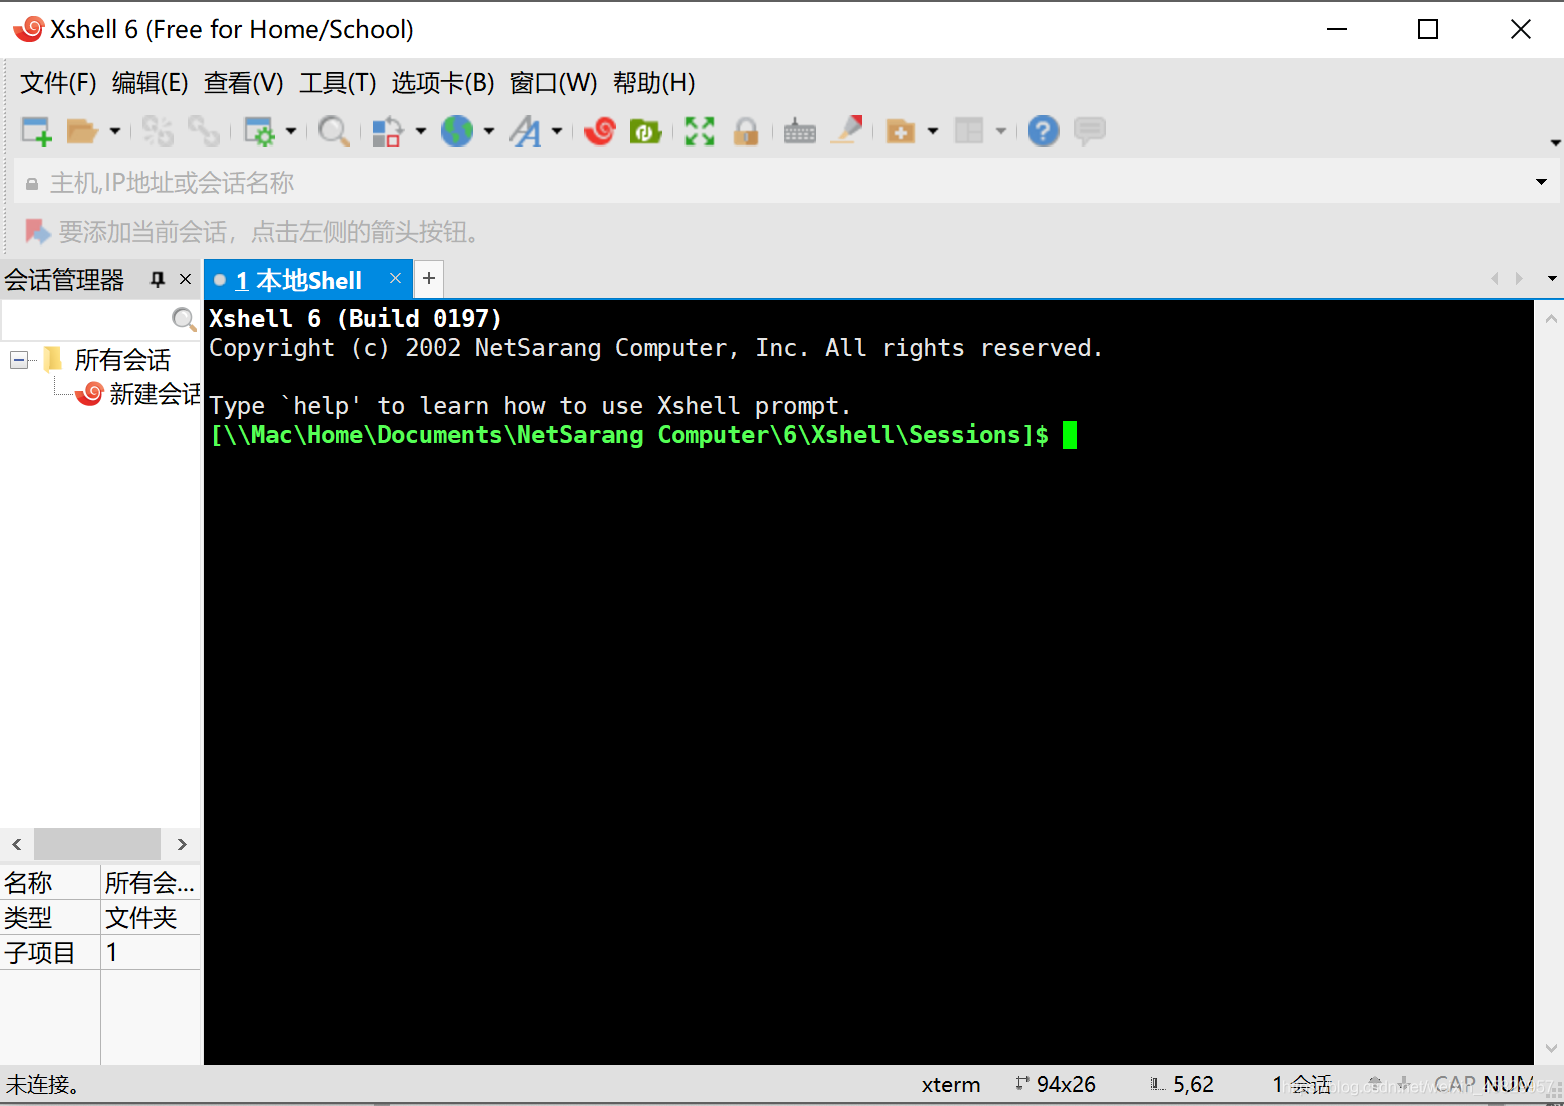The height and width of the screenshot is (1106, 1564).
Task: Click the 未连接 status text
Action: coord(42,1085)
